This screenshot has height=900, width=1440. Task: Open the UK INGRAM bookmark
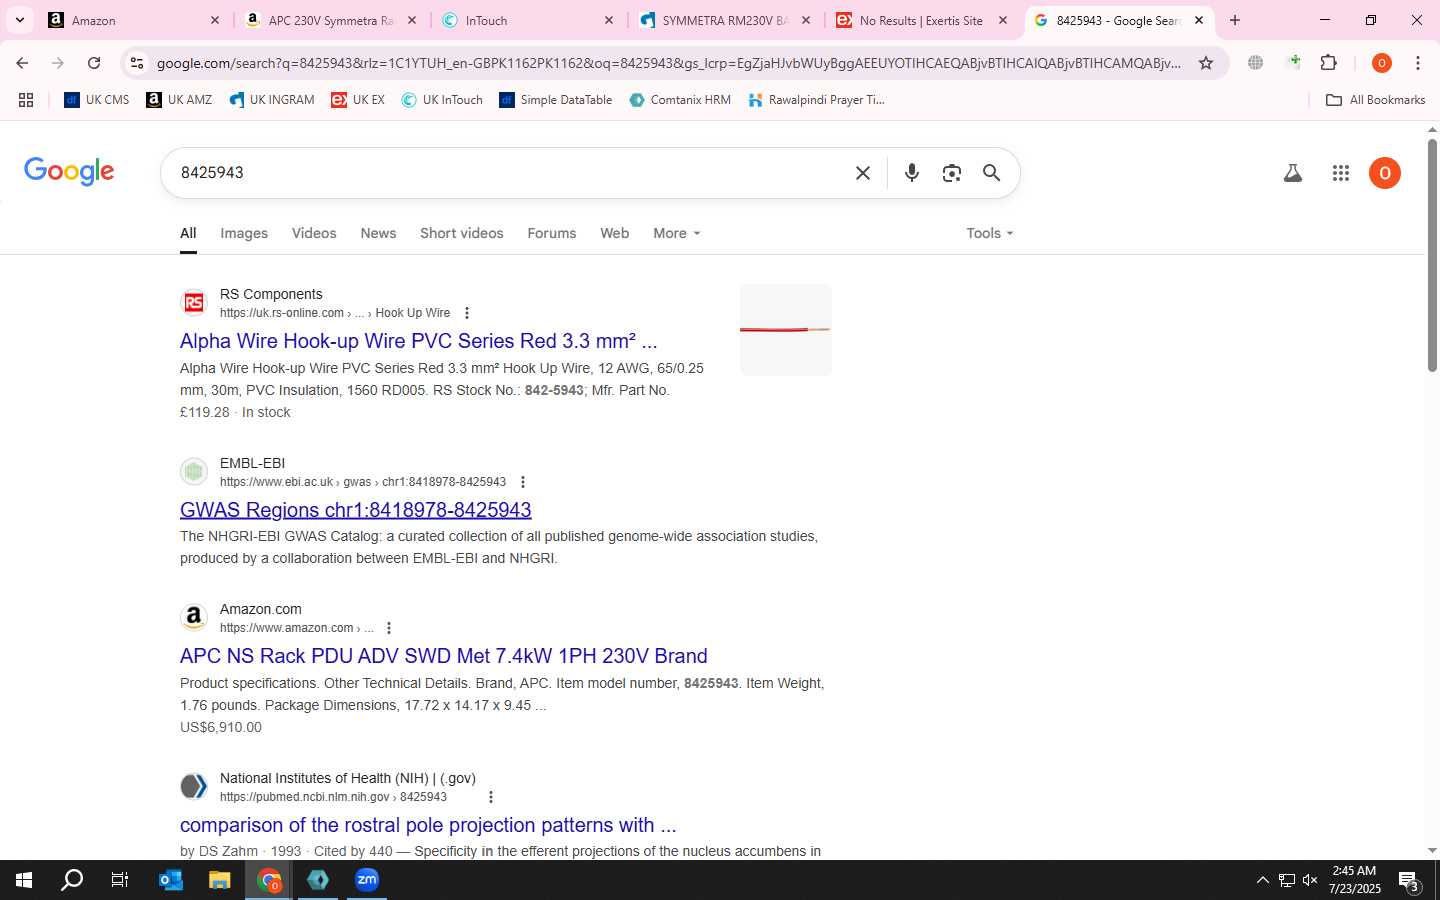click(x=272, y=100)
